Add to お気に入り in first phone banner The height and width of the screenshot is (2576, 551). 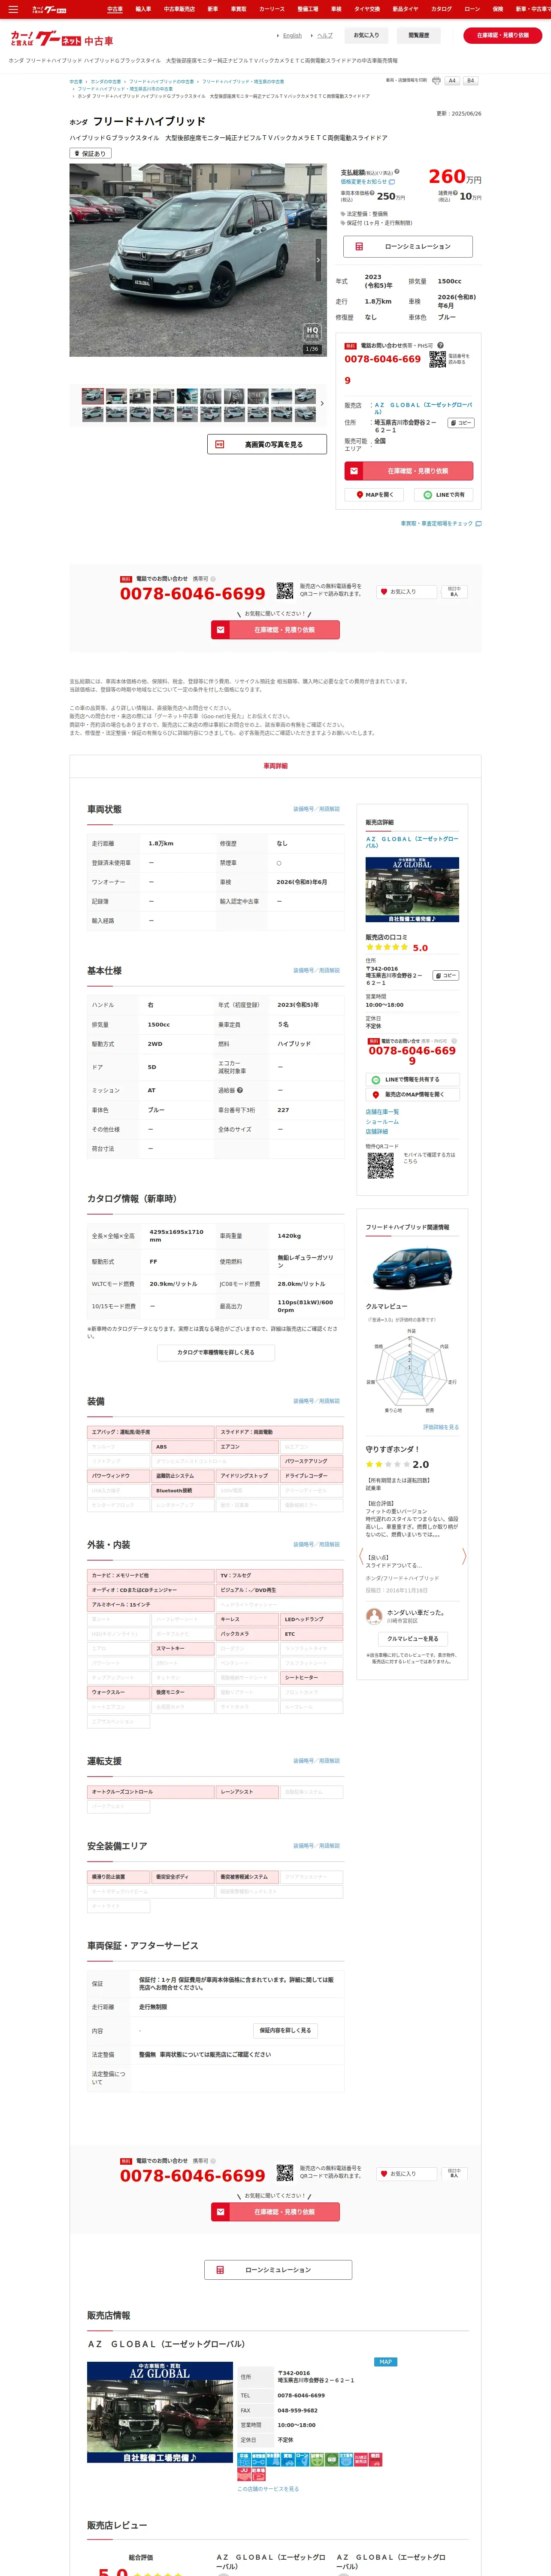(x=406, y=592)
